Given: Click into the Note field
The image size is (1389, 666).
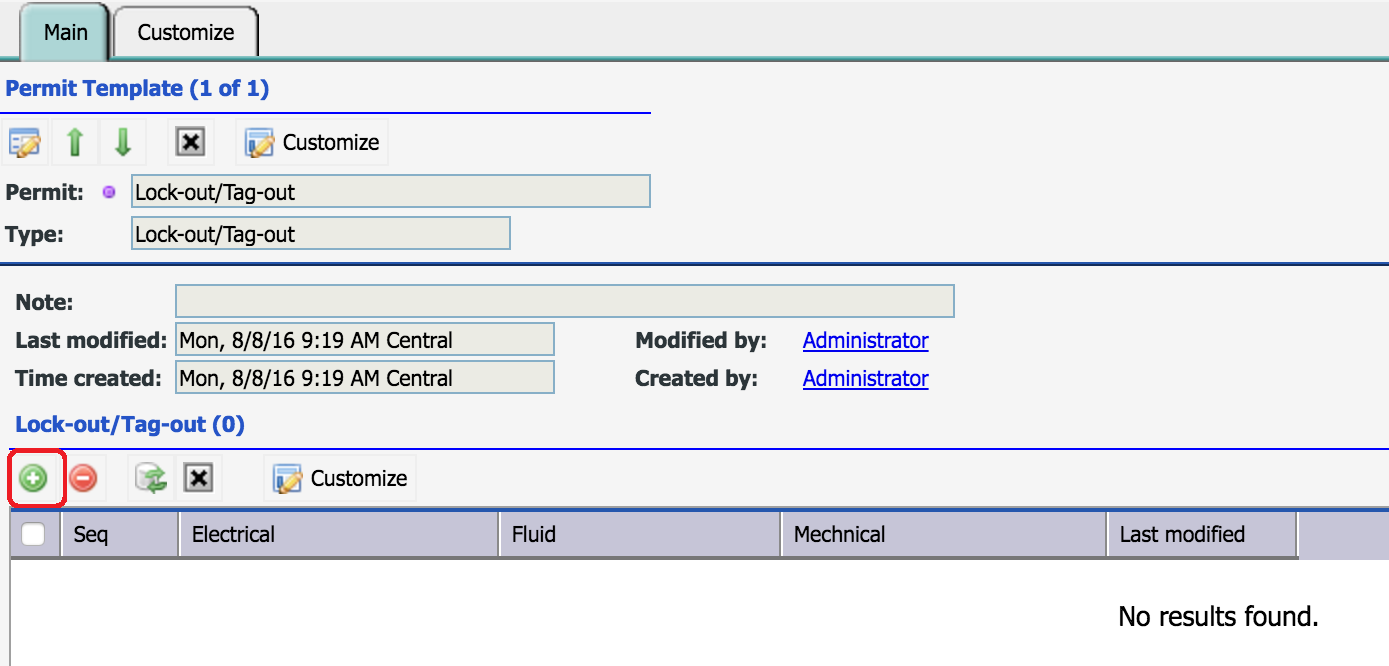Looking at the screenshot, I should point(565,302).
